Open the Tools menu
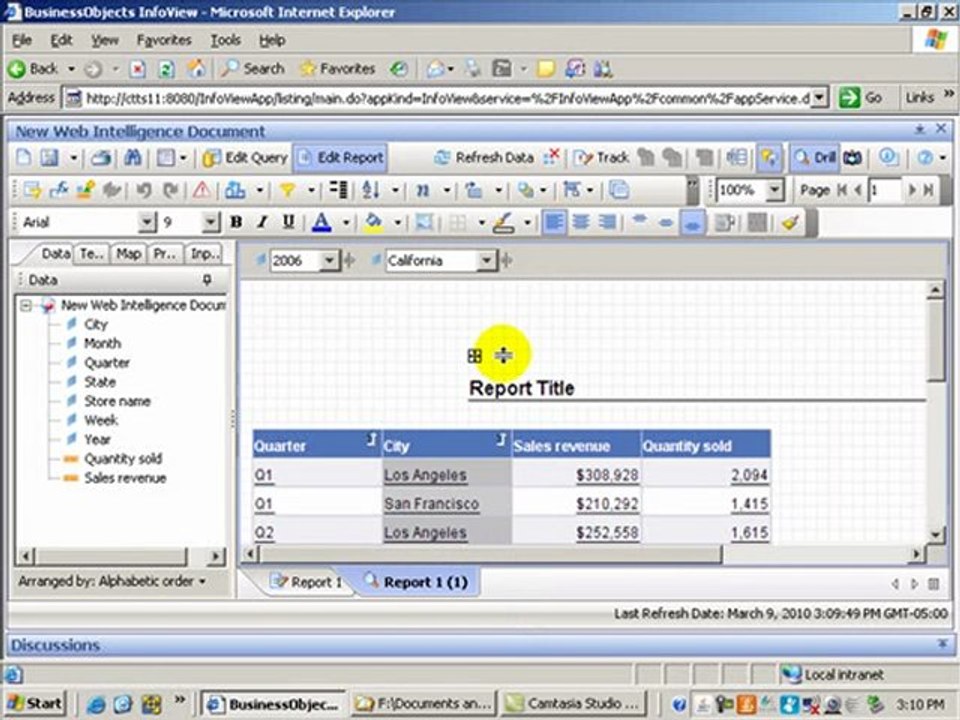This screenshot has width=960, height=720. tap(226, 40)
